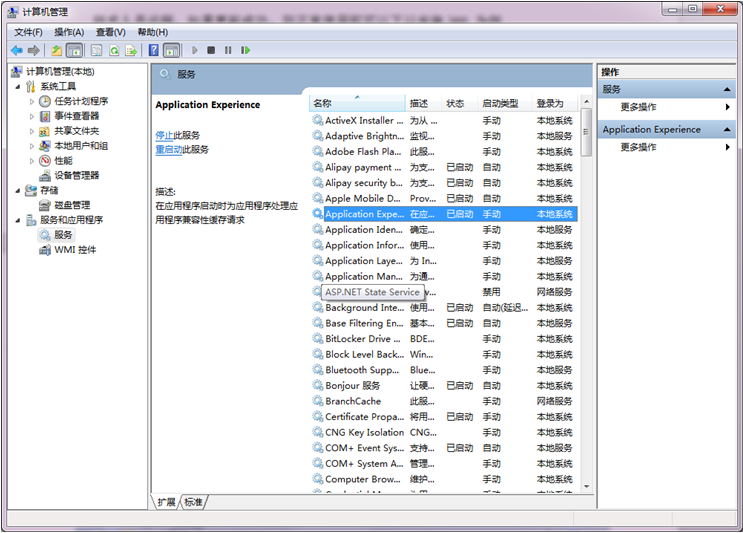
Task: Expand the 本地用户和组 tree node
Action: [32, 145]
